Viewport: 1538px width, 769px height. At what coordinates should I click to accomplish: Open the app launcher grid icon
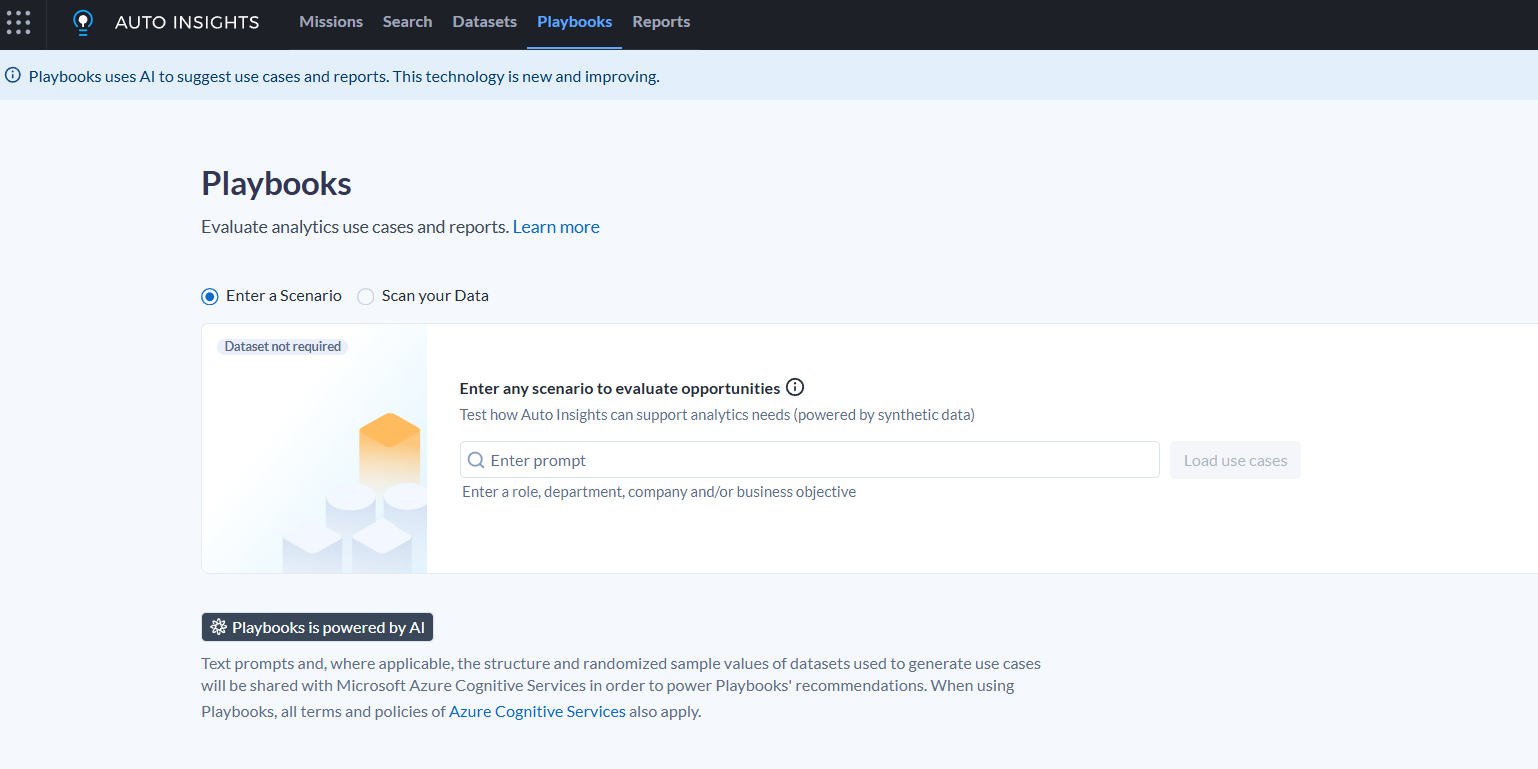[19, 22]
